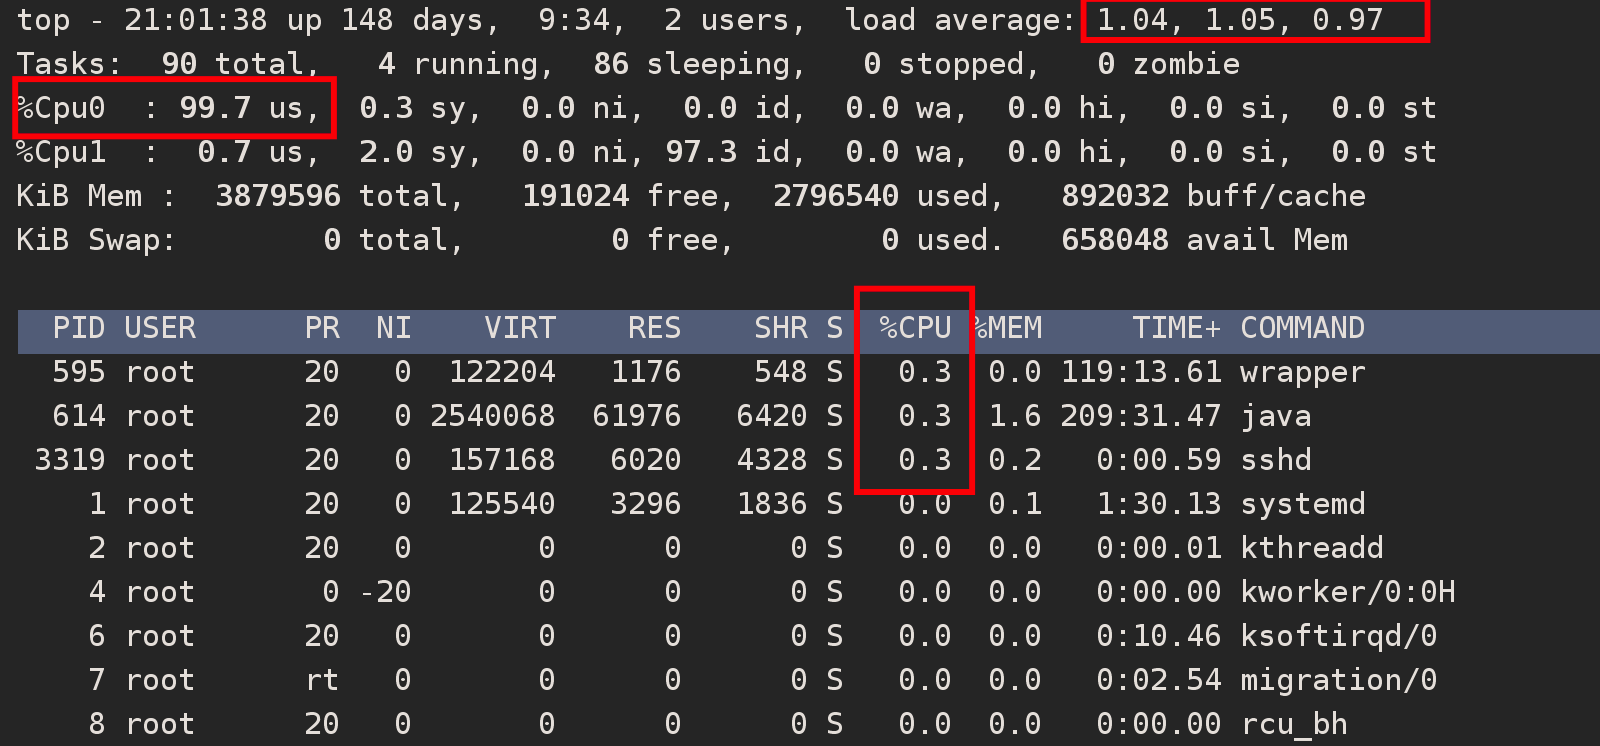Screen dimensions: 1600x746
Task: Click the systemd process command name
Action: tap(1302, 504)
